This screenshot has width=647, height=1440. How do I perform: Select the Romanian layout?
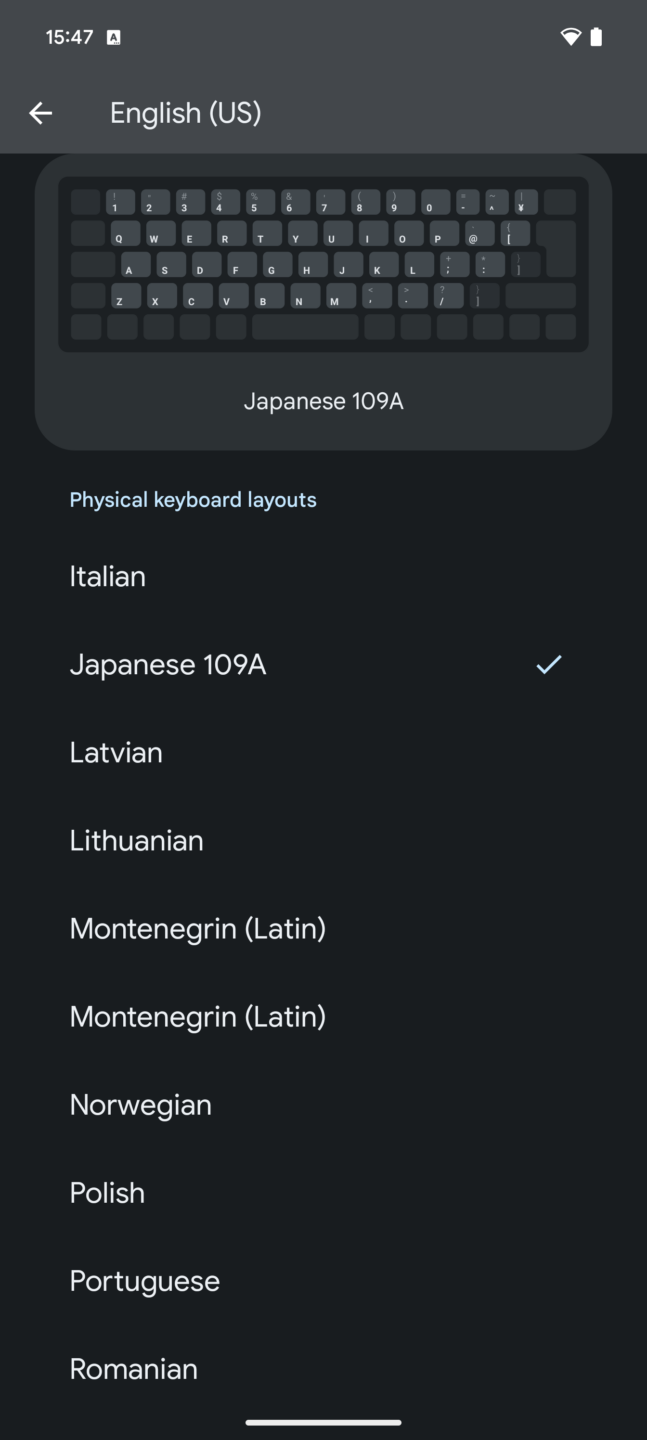133,1368
